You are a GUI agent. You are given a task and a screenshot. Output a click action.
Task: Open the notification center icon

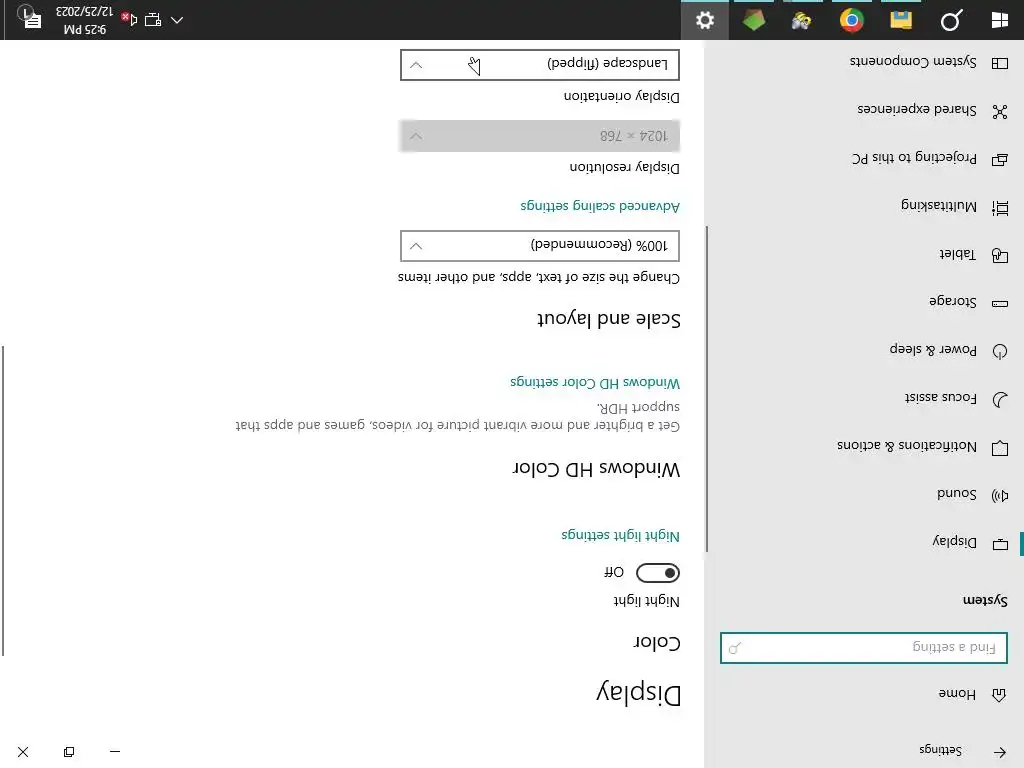click(29, 18)
